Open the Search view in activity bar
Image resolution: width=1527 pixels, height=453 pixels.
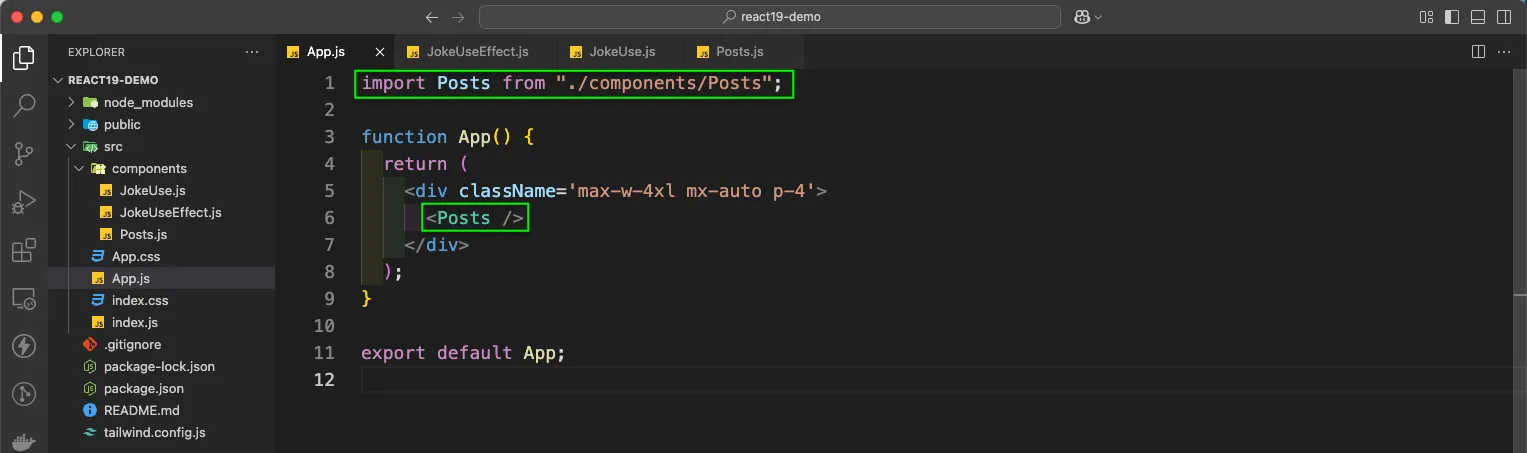pyautogui.click(x=23, y=105)
